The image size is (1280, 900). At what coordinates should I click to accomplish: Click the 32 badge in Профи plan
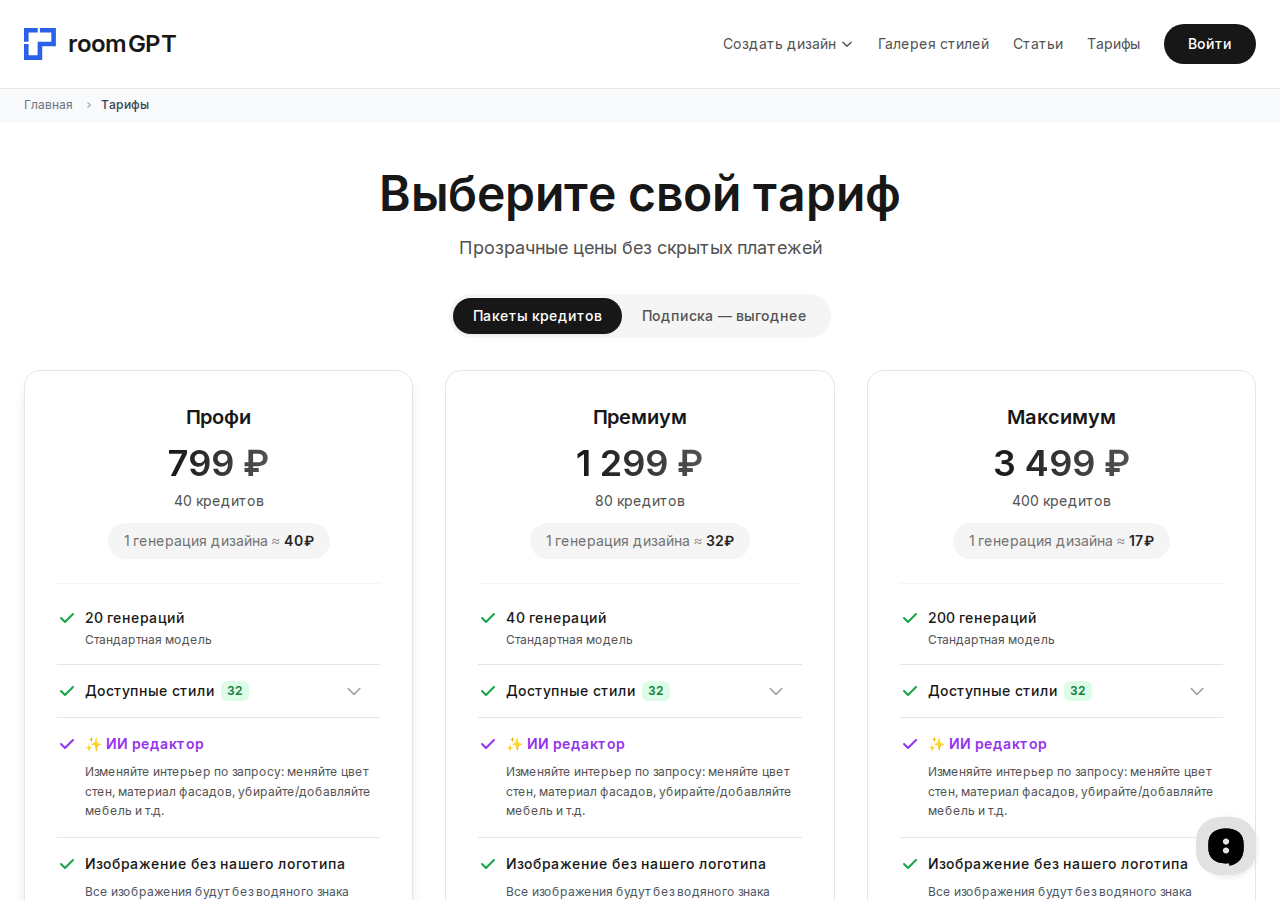point(234,691)
